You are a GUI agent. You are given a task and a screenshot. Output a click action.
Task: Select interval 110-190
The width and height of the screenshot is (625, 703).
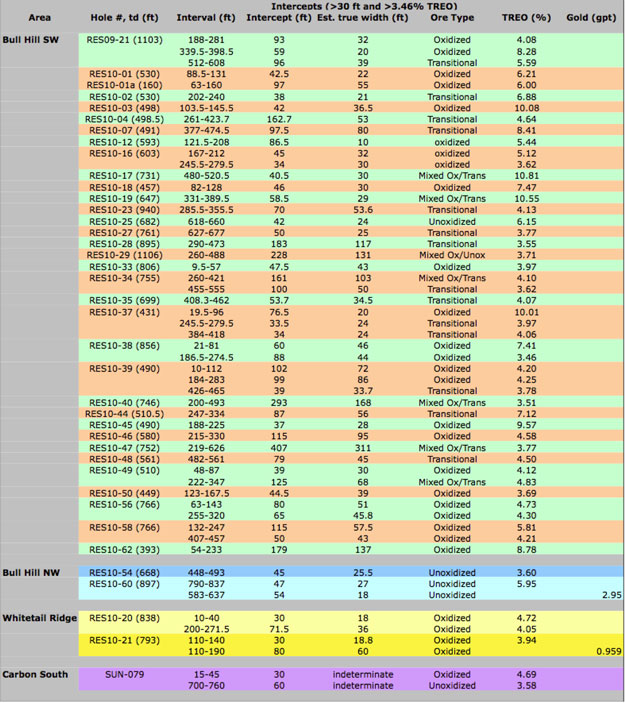point(206,652)
